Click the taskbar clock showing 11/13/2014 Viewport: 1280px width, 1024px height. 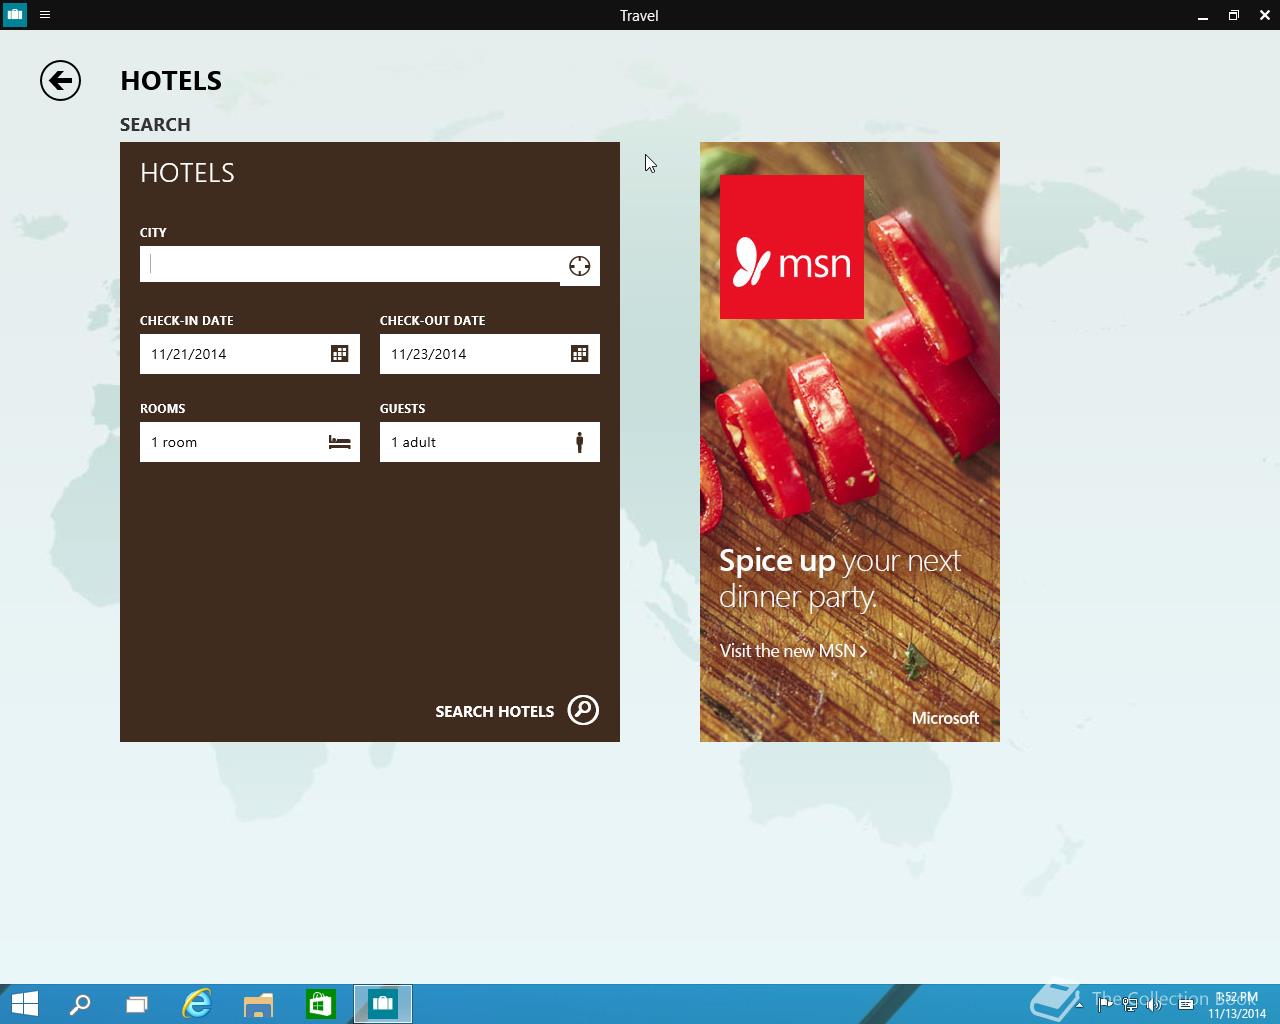click(1237, 1005)
